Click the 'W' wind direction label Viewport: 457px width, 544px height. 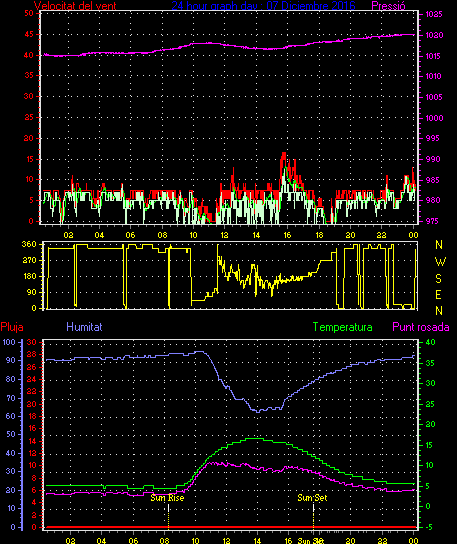click(440, 262)
